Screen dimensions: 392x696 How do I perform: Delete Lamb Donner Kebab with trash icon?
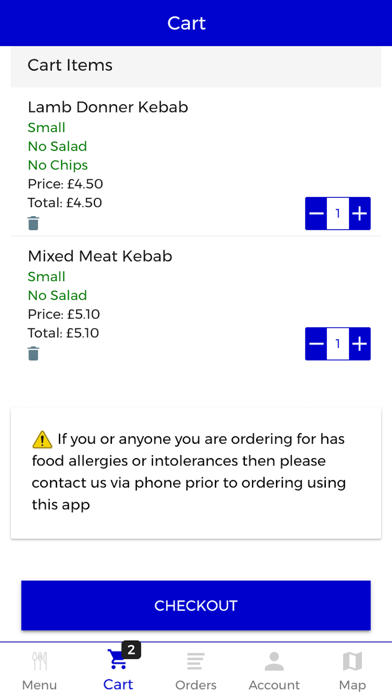pos(33,223)
